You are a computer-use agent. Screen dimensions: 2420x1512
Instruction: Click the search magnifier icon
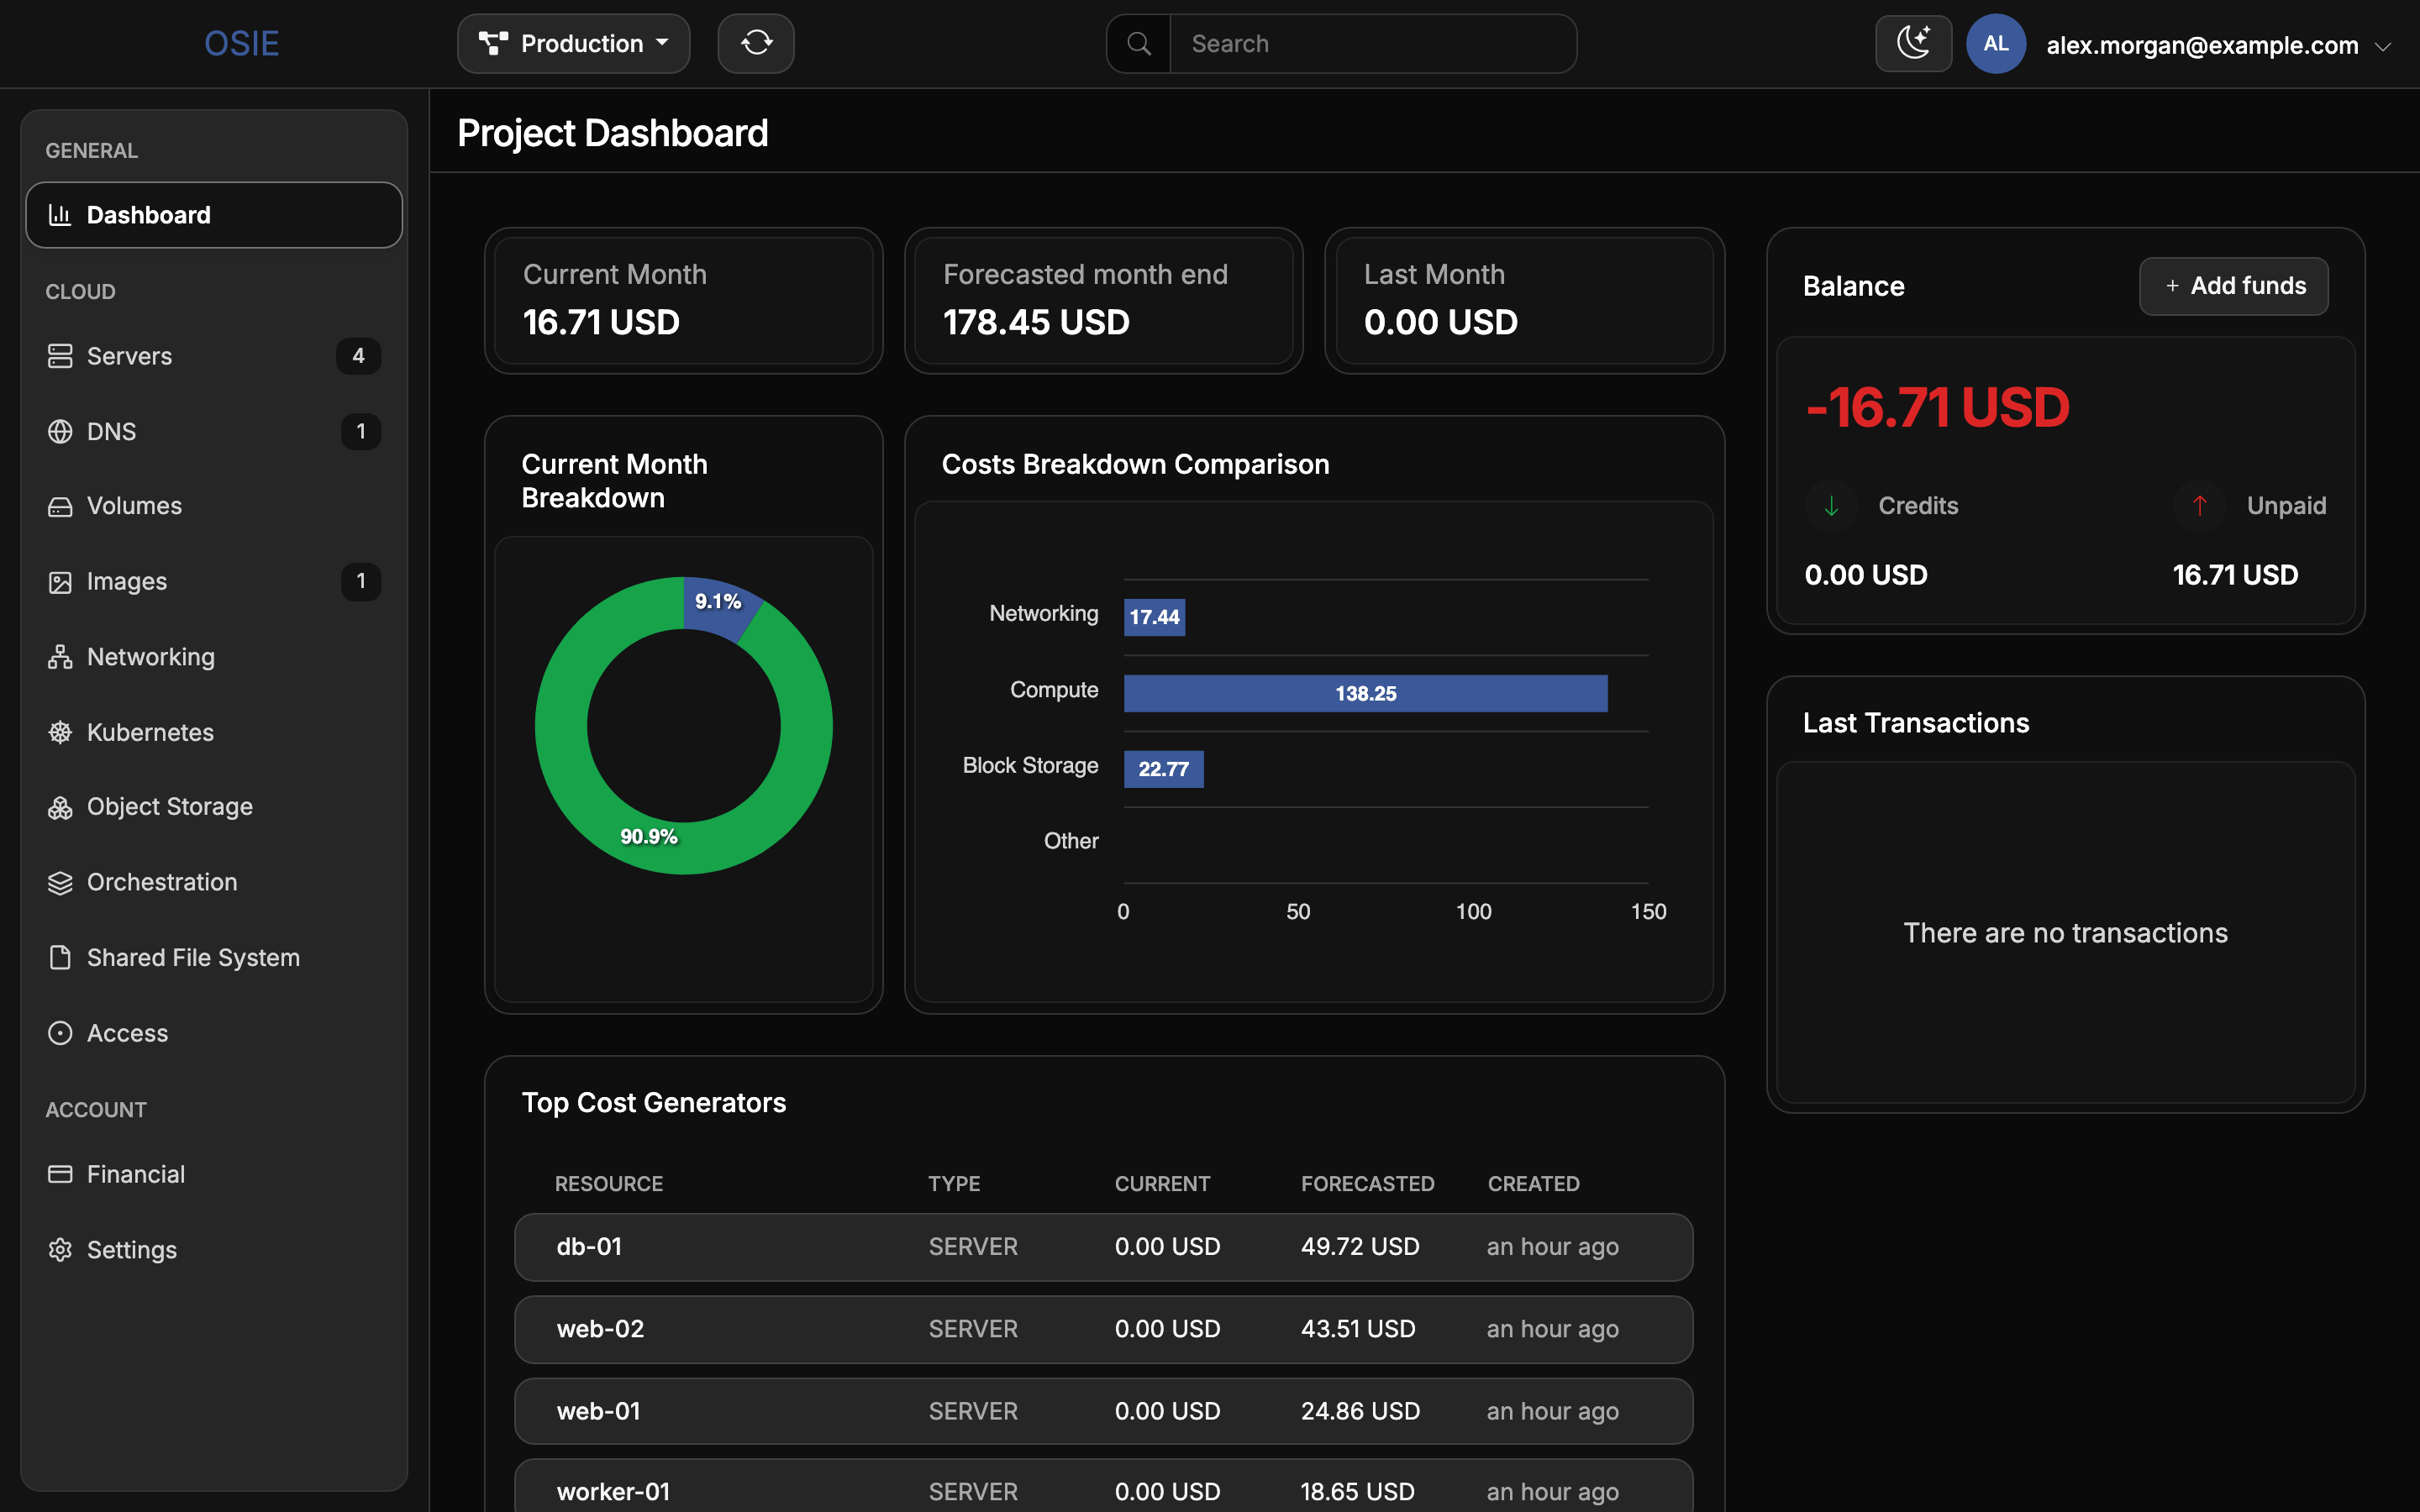pos(1138,43)
